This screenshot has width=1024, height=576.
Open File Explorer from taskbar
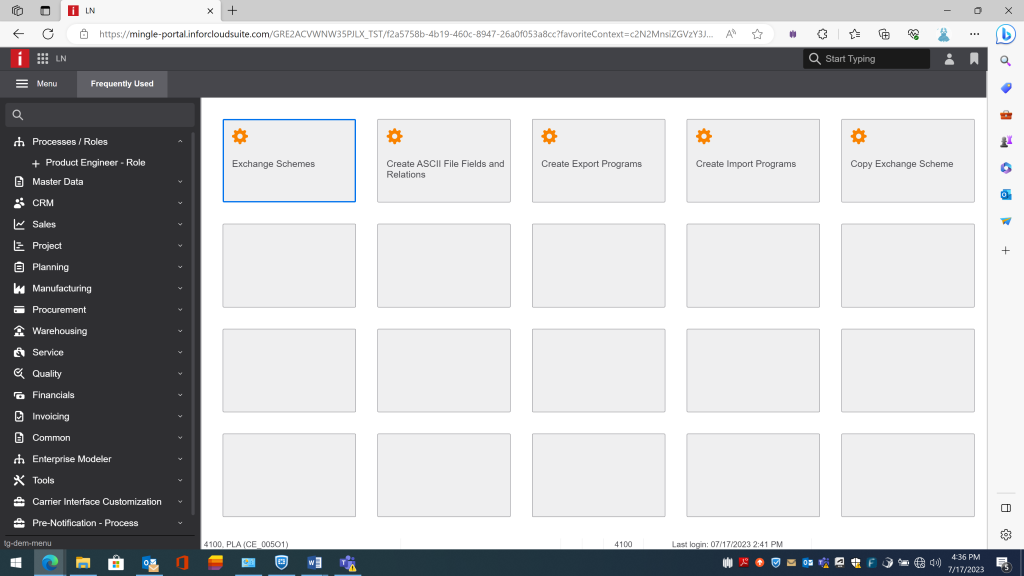(x=83, y=563)
